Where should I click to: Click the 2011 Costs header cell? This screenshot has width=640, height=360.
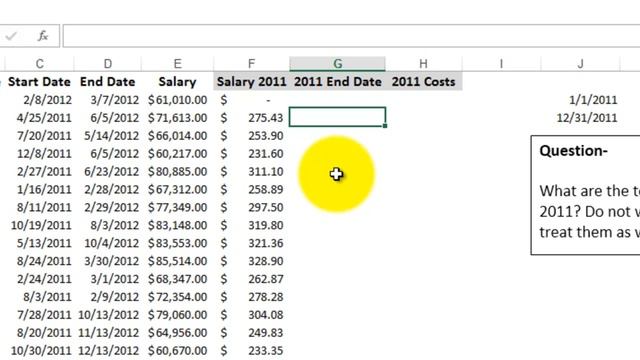coord(423,82)
